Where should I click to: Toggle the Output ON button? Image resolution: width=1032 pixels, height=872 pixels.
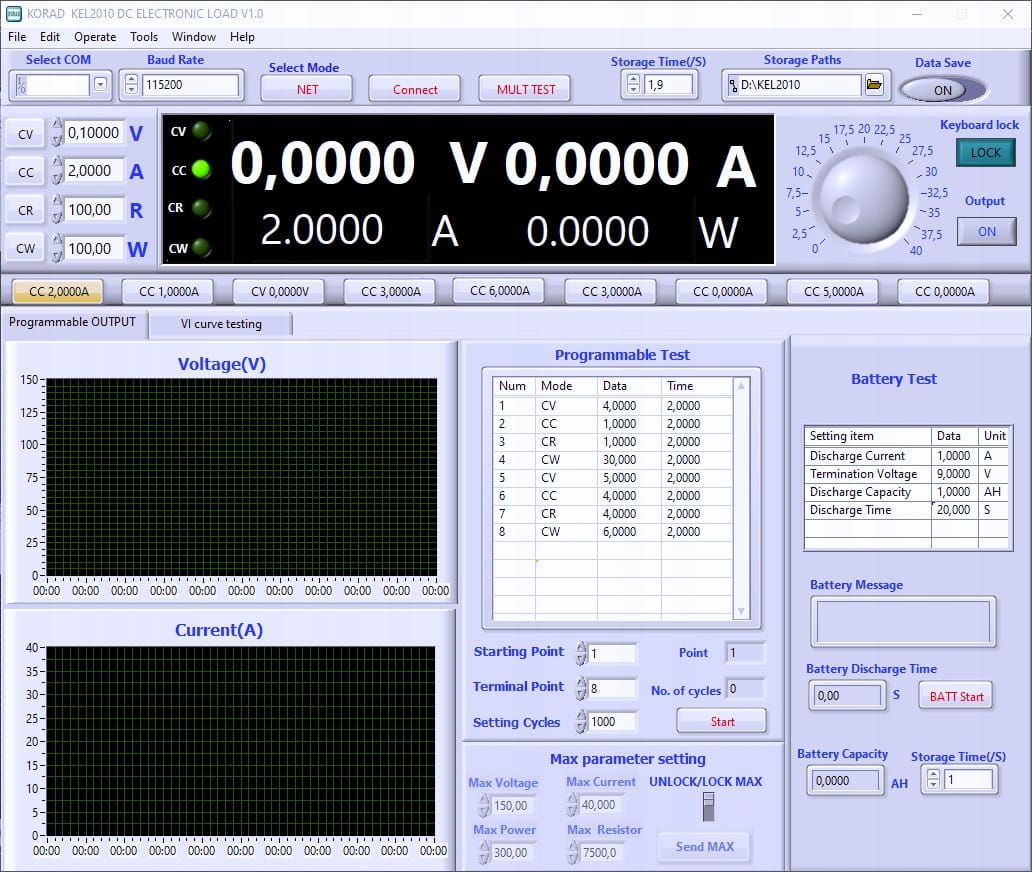coord(986,232)
